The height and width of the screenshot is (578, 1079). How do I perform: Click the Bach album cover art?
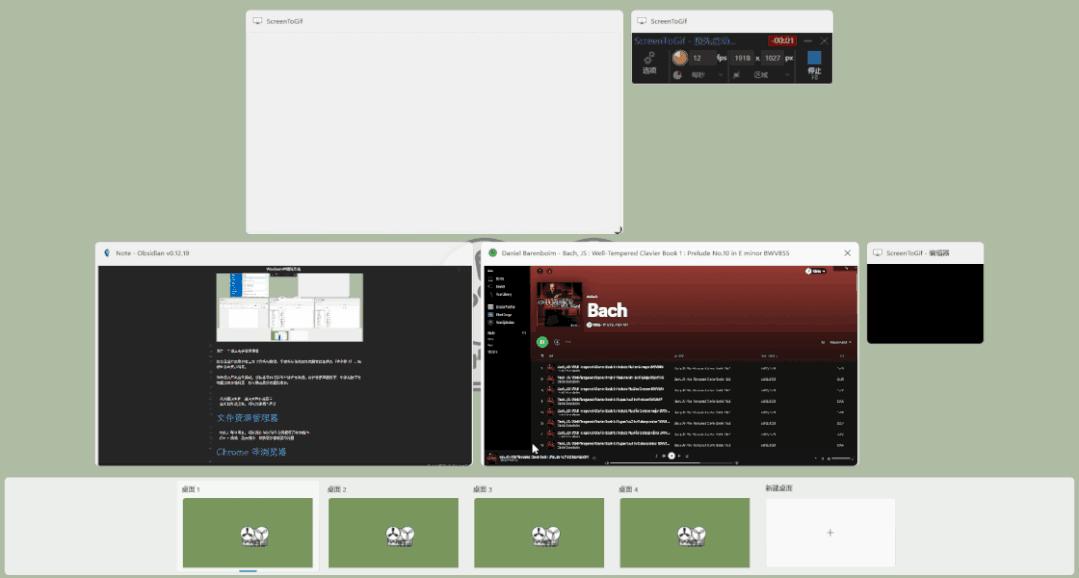pos(559,304)
